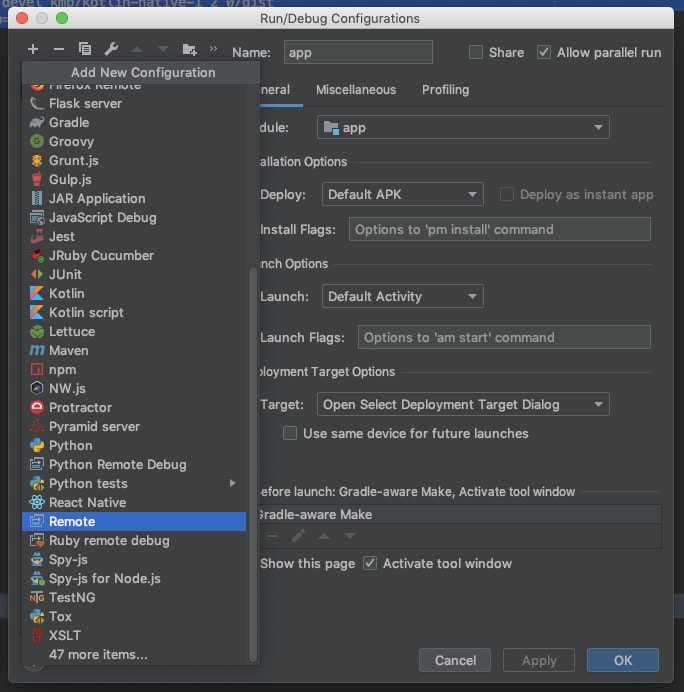
Task: Select Spy-js configuration type
Action: pyautogui.click(x=134, y=560)
